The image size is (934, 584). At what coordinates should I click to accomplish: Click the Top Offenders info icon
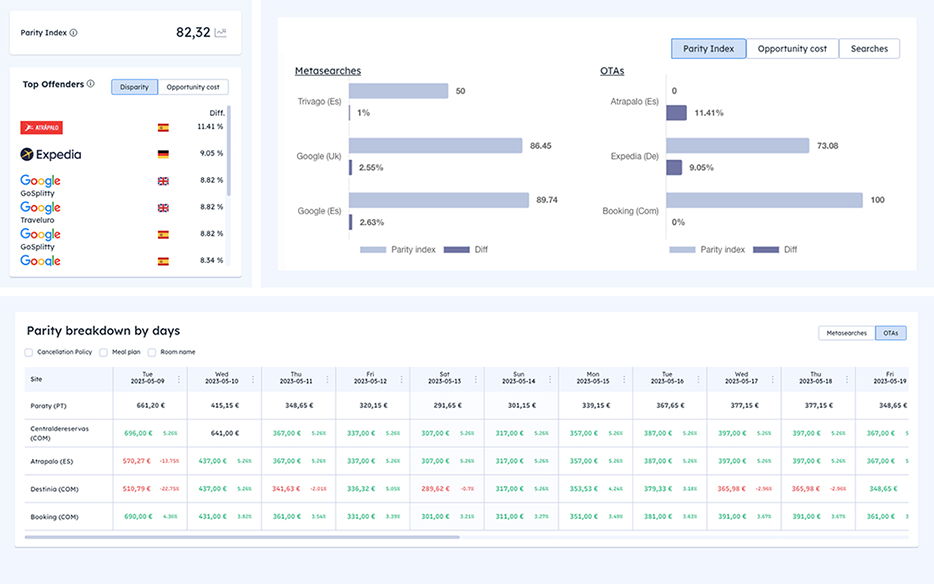coord(91,84)
